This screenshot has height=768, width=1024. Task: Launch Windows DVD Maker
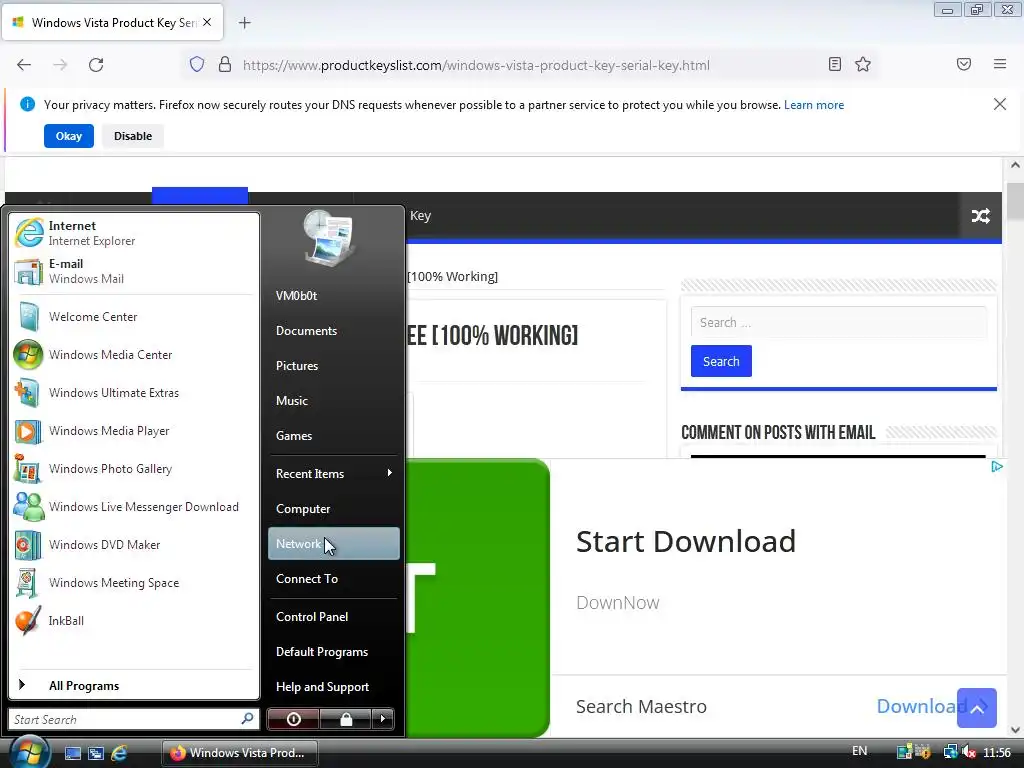tap(134, 545)
